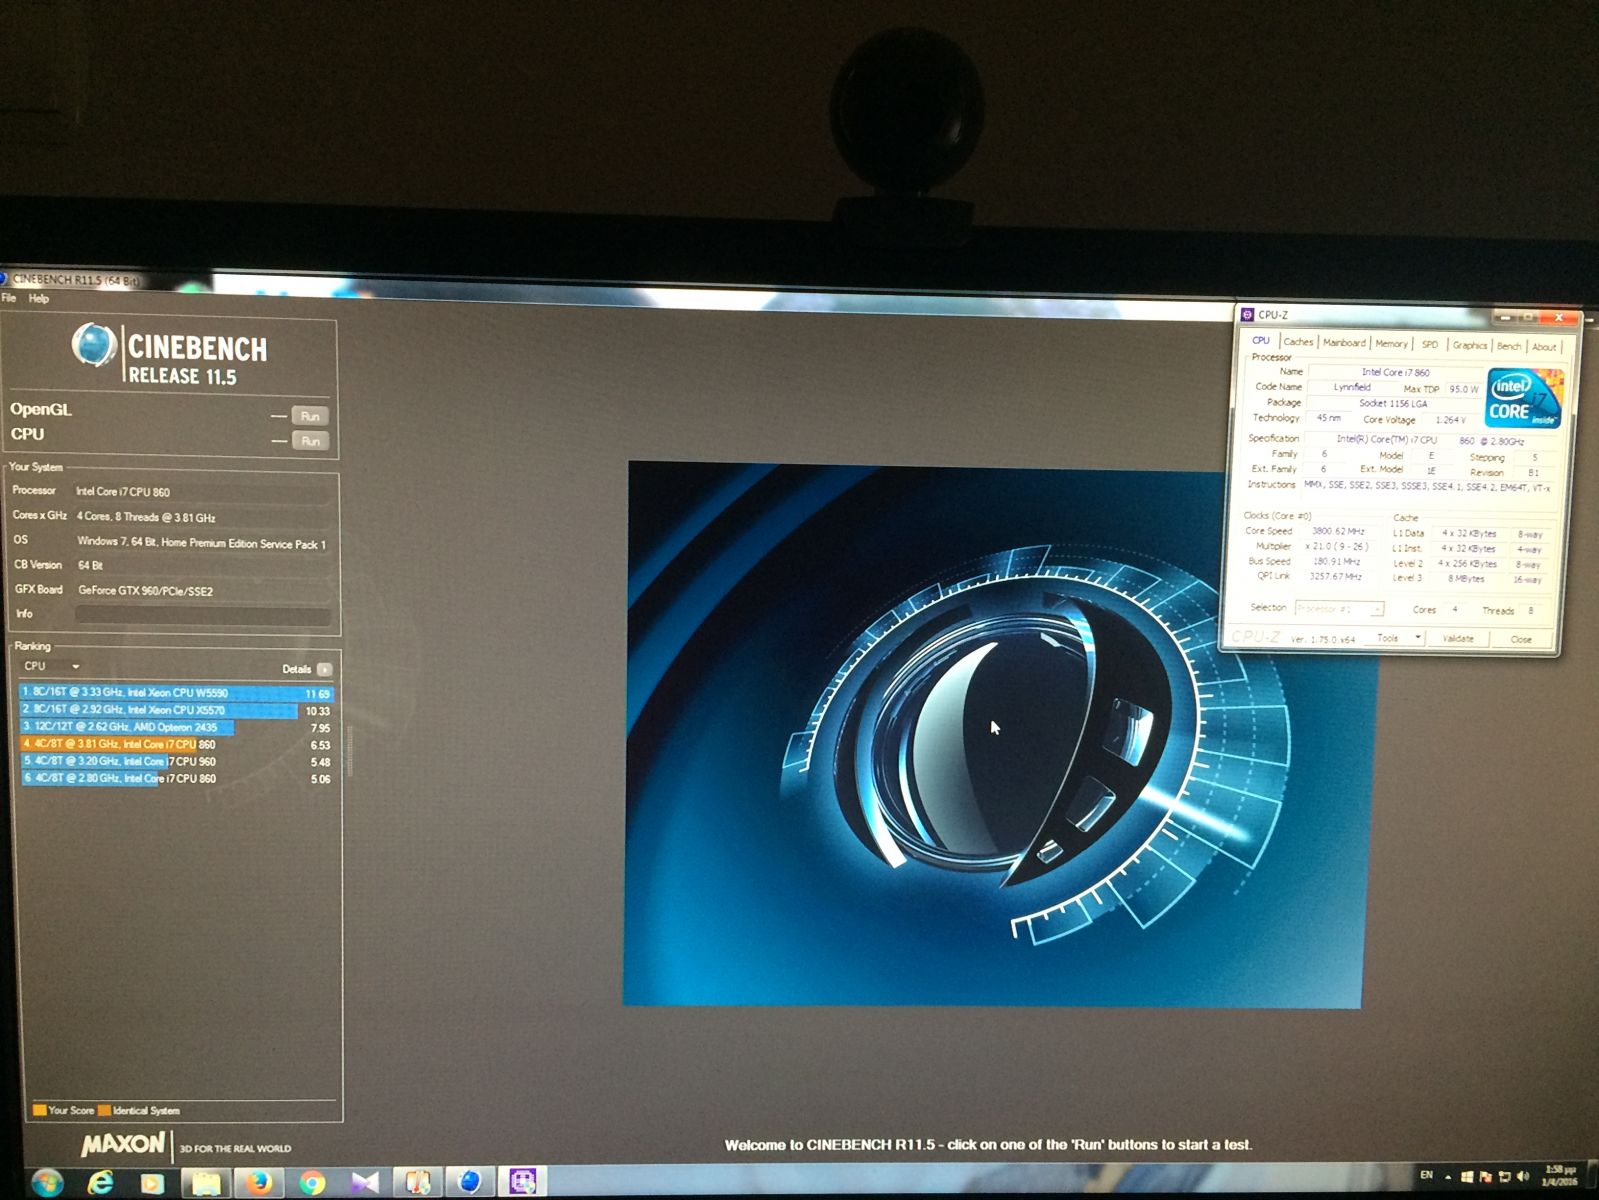1599x1200 pixels.
Task: Select the 2.80 GHz Core i7 CPU 860 row
Action: [176, 778]
